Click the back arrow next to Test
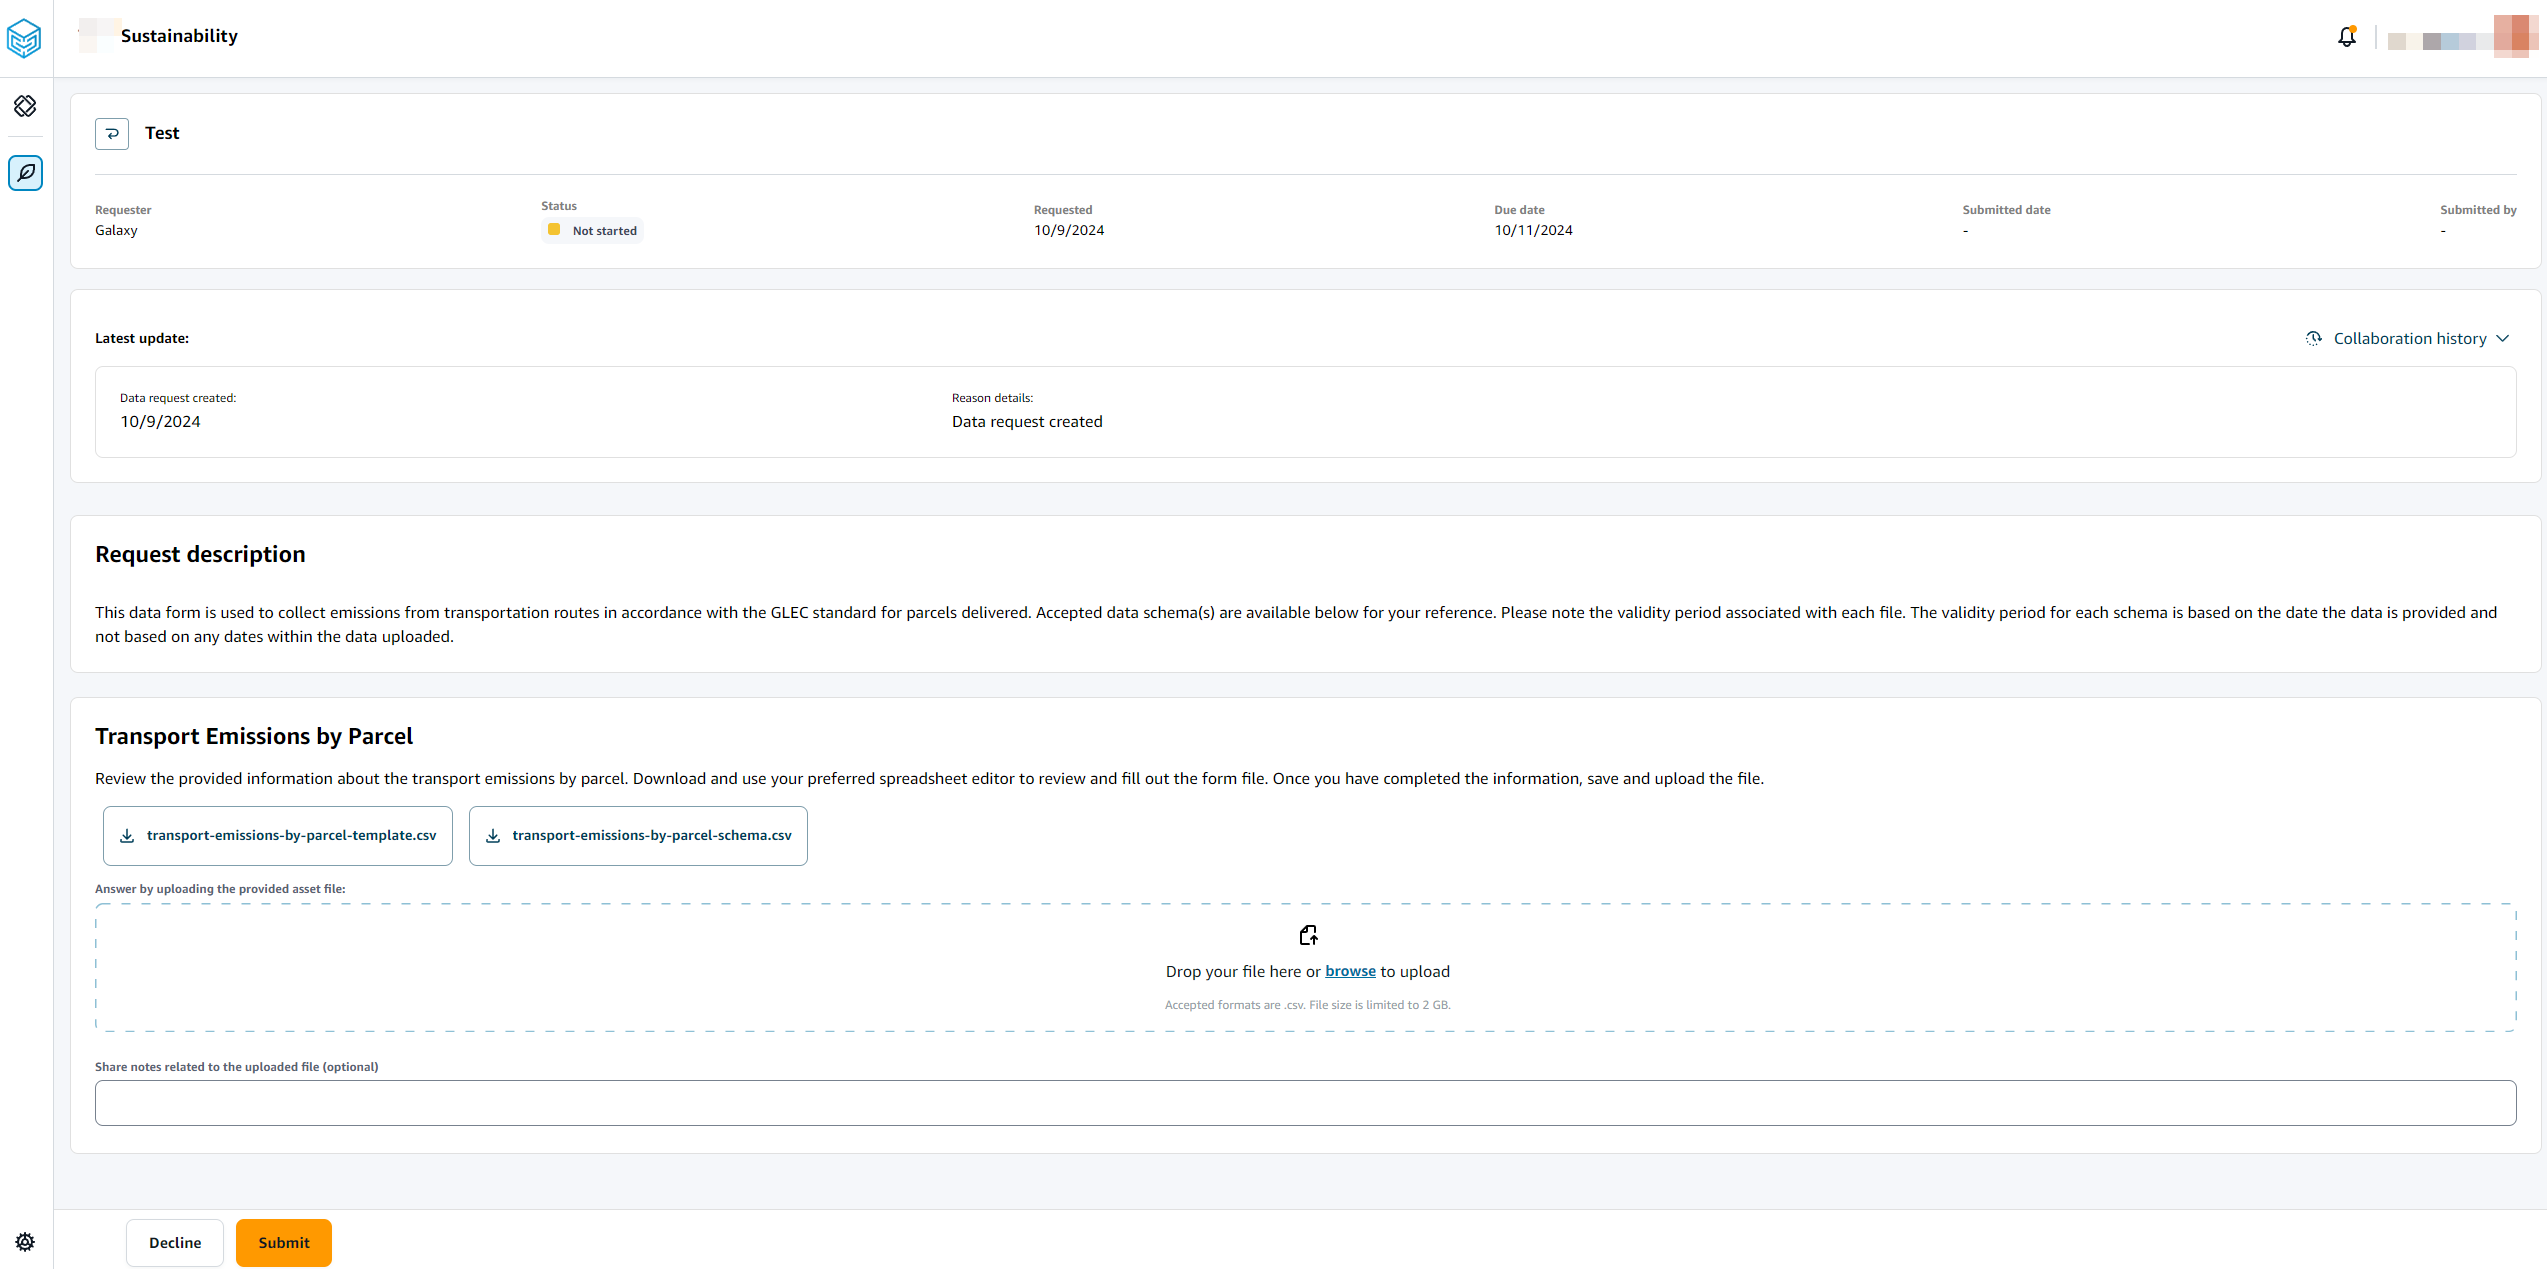2547x1269 pixels. click(111, 133)
